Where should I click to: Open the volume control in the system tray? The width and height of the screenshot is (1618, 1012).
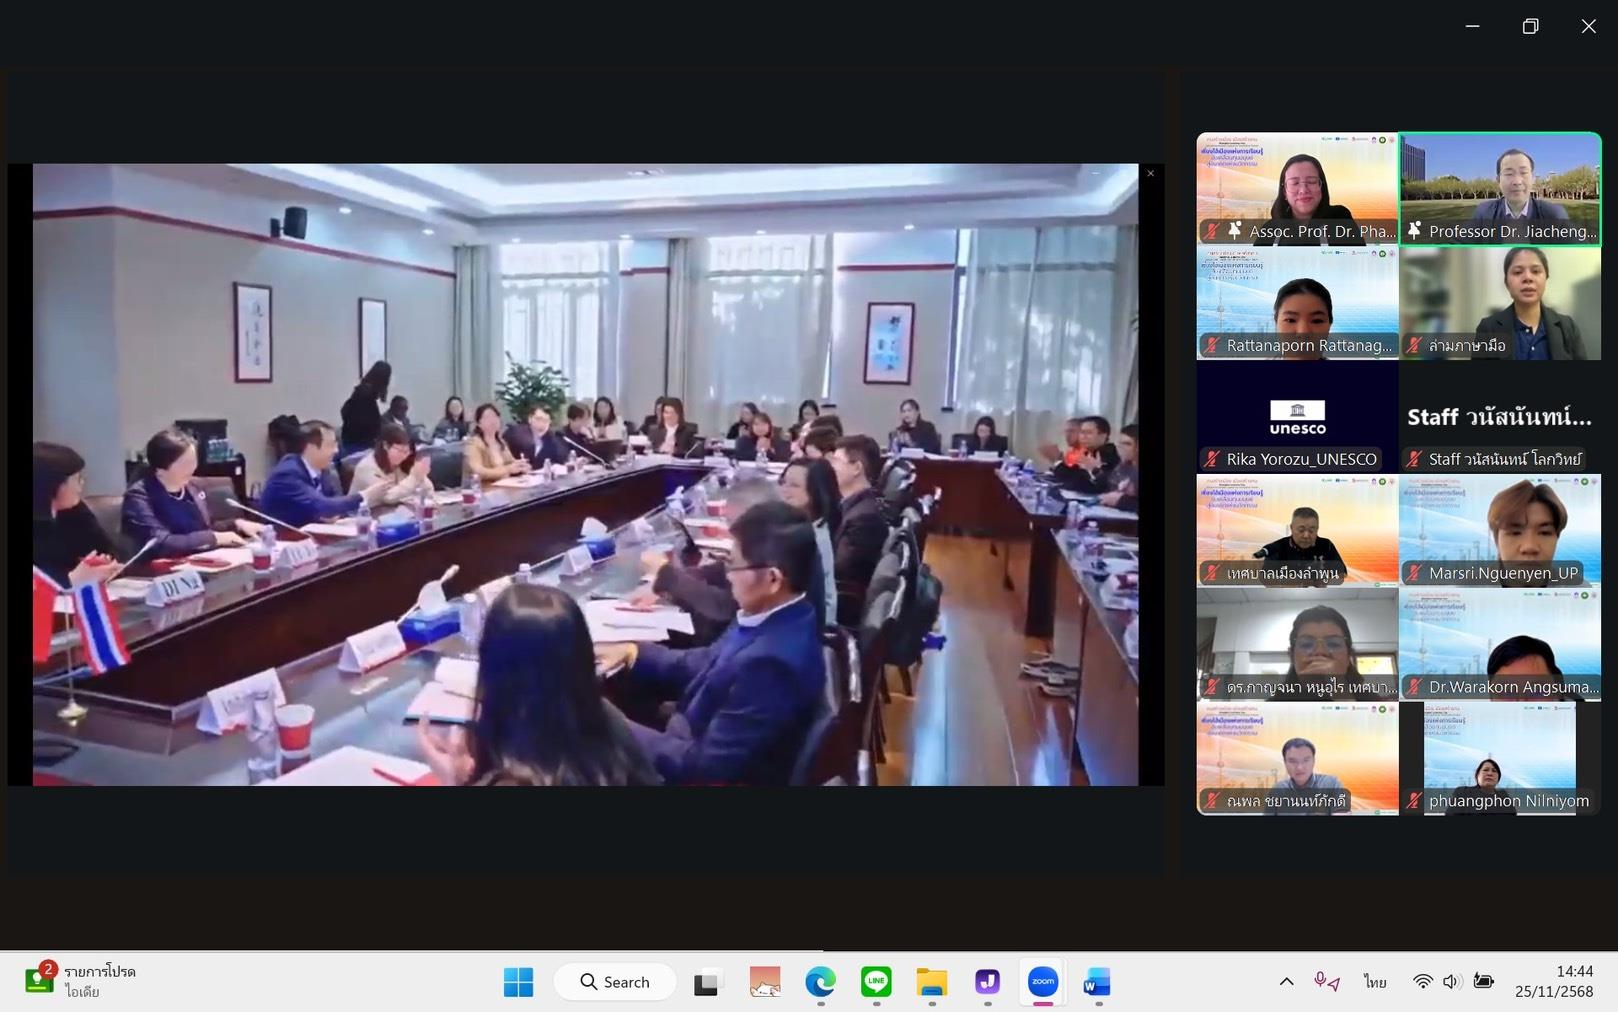tap(1452, 982)
